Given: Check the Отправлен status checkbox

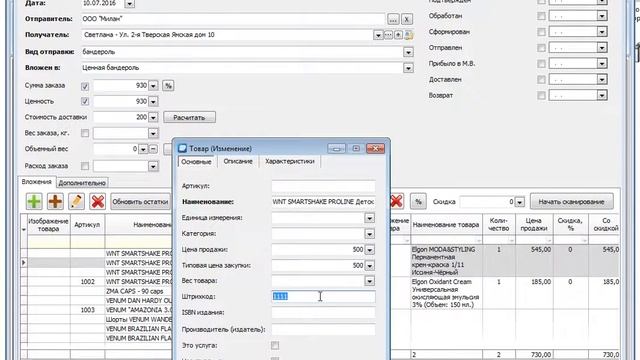Looking at the screenshot, I should coord(541,48).
